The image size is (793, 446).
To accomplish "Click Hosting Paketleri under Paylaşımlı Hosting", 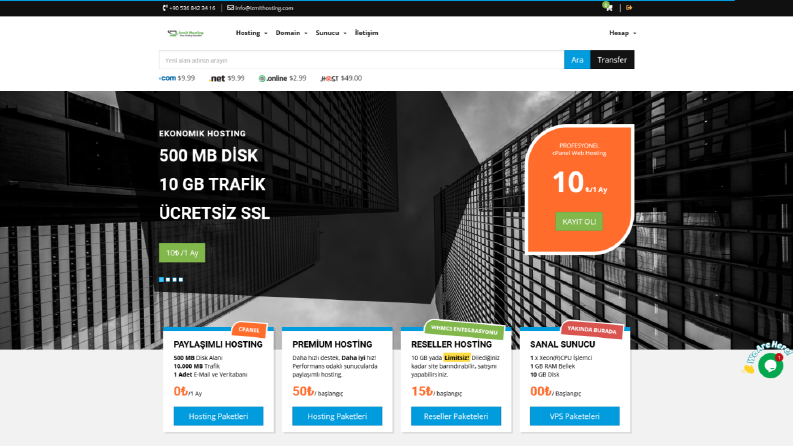I will pos(218,416).
